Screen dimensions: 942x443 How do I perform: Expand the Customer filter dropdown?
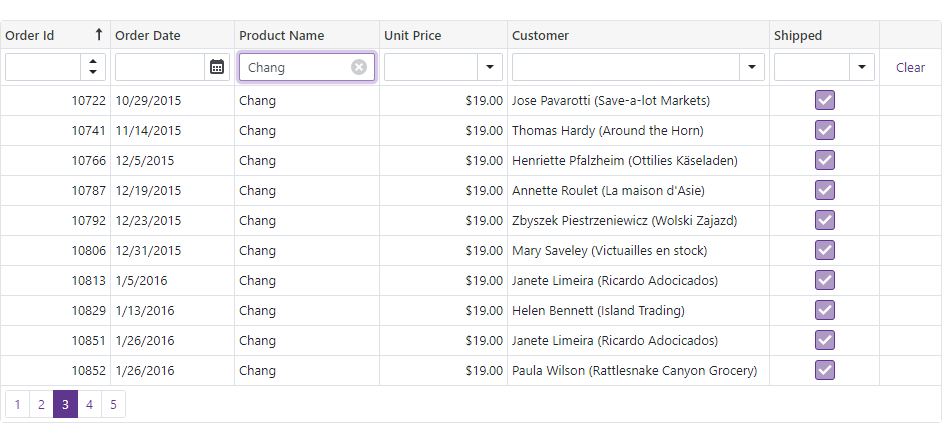pyautogui.click(x=752, y=67)
